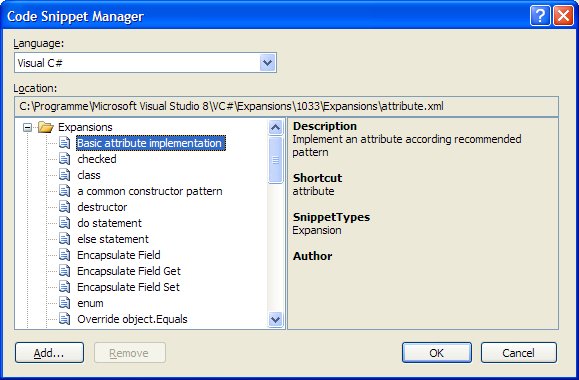Click the OK button
The height and width of the screenshot is (380, 579).
pos(436,353)
